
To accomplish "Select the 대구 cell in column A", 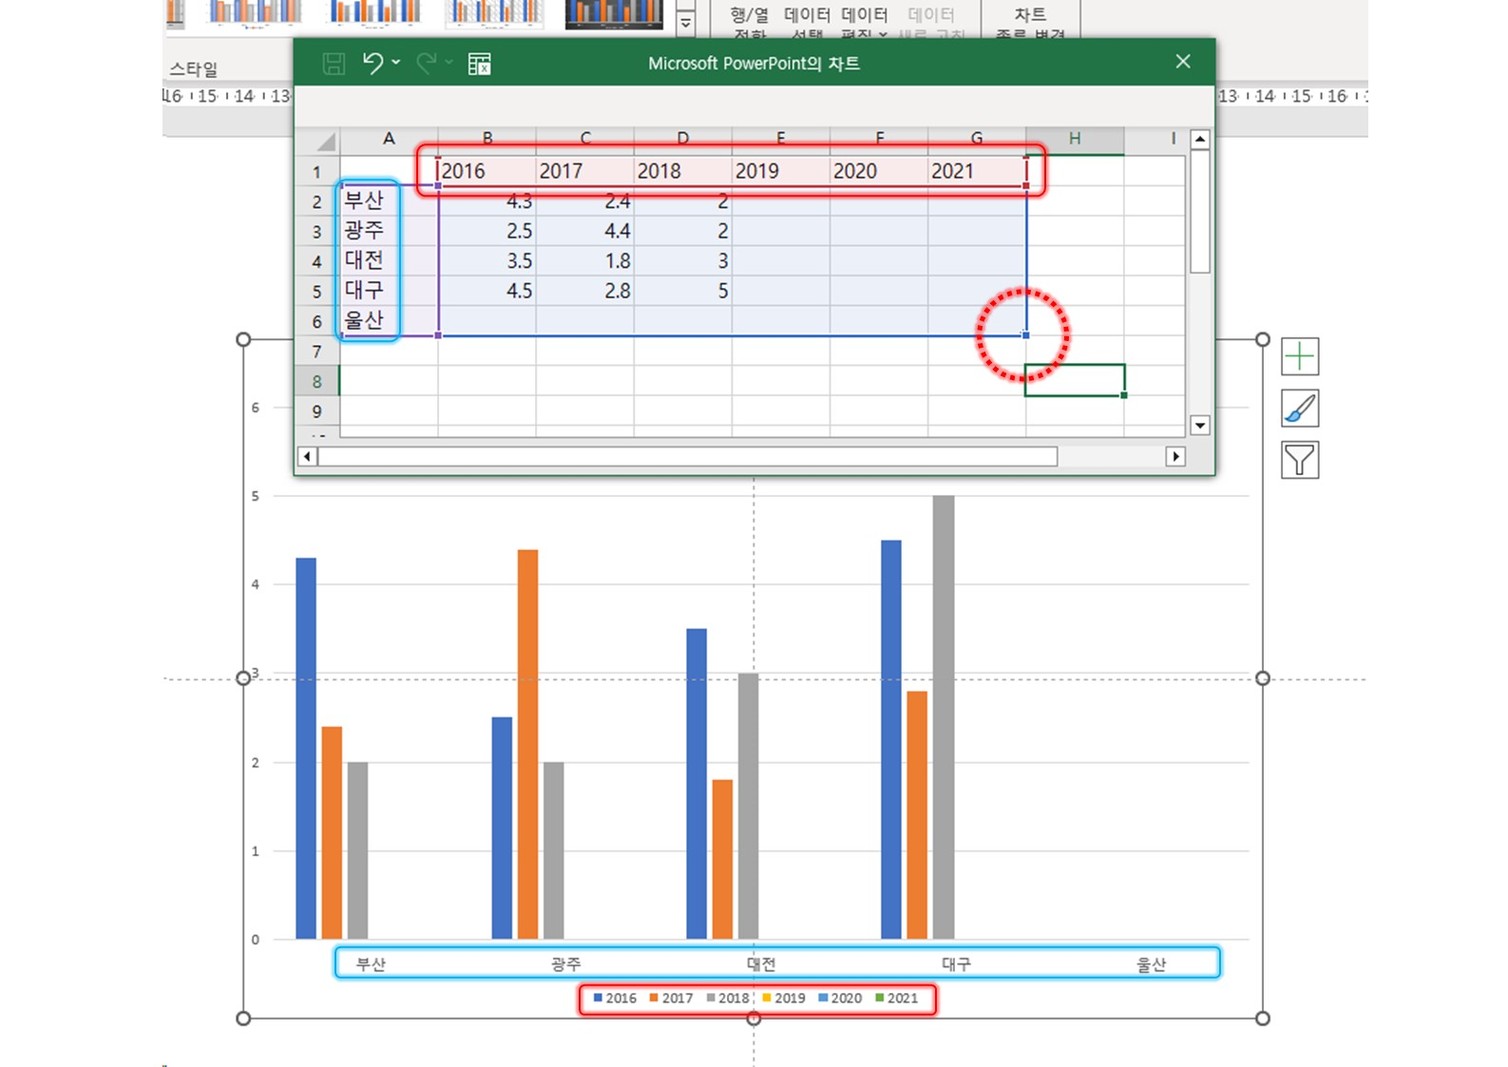I will point(389,291).
